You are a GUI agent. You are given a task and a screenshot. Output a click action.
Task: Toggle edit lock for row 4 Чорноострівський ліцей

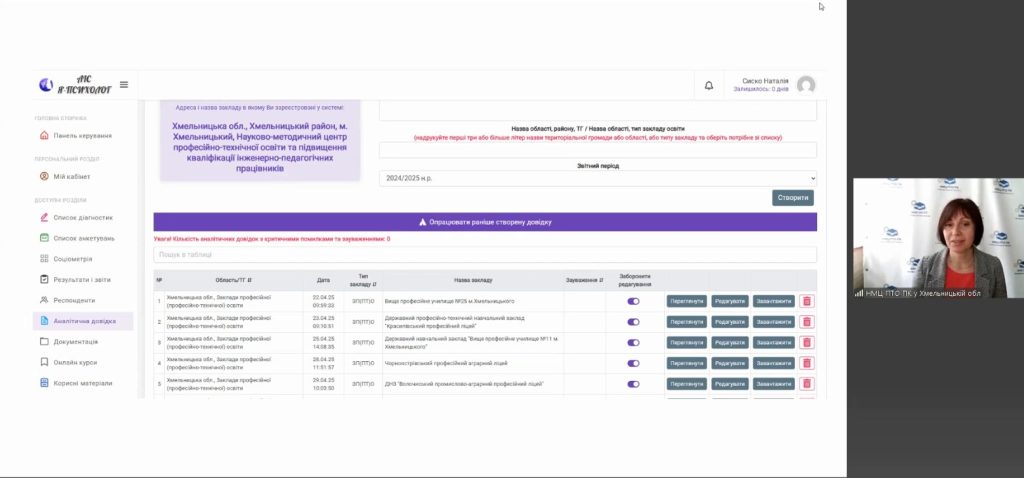pos(633,363)
